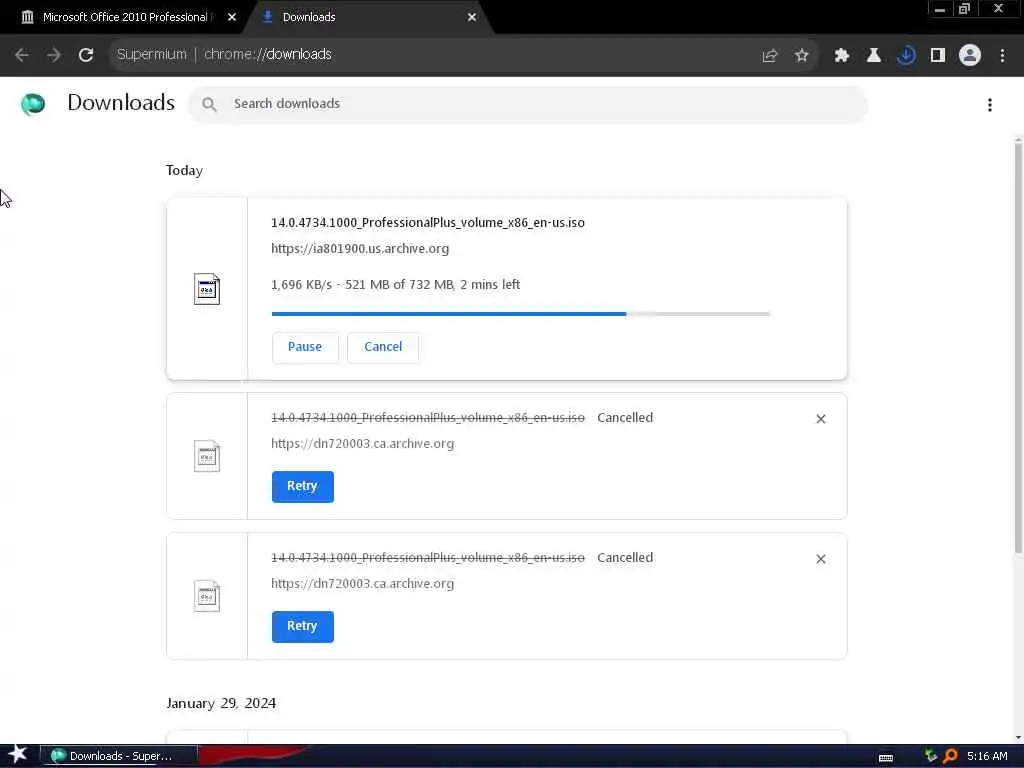Click the active download file name
1024x768 pixels.
[428, 223]
